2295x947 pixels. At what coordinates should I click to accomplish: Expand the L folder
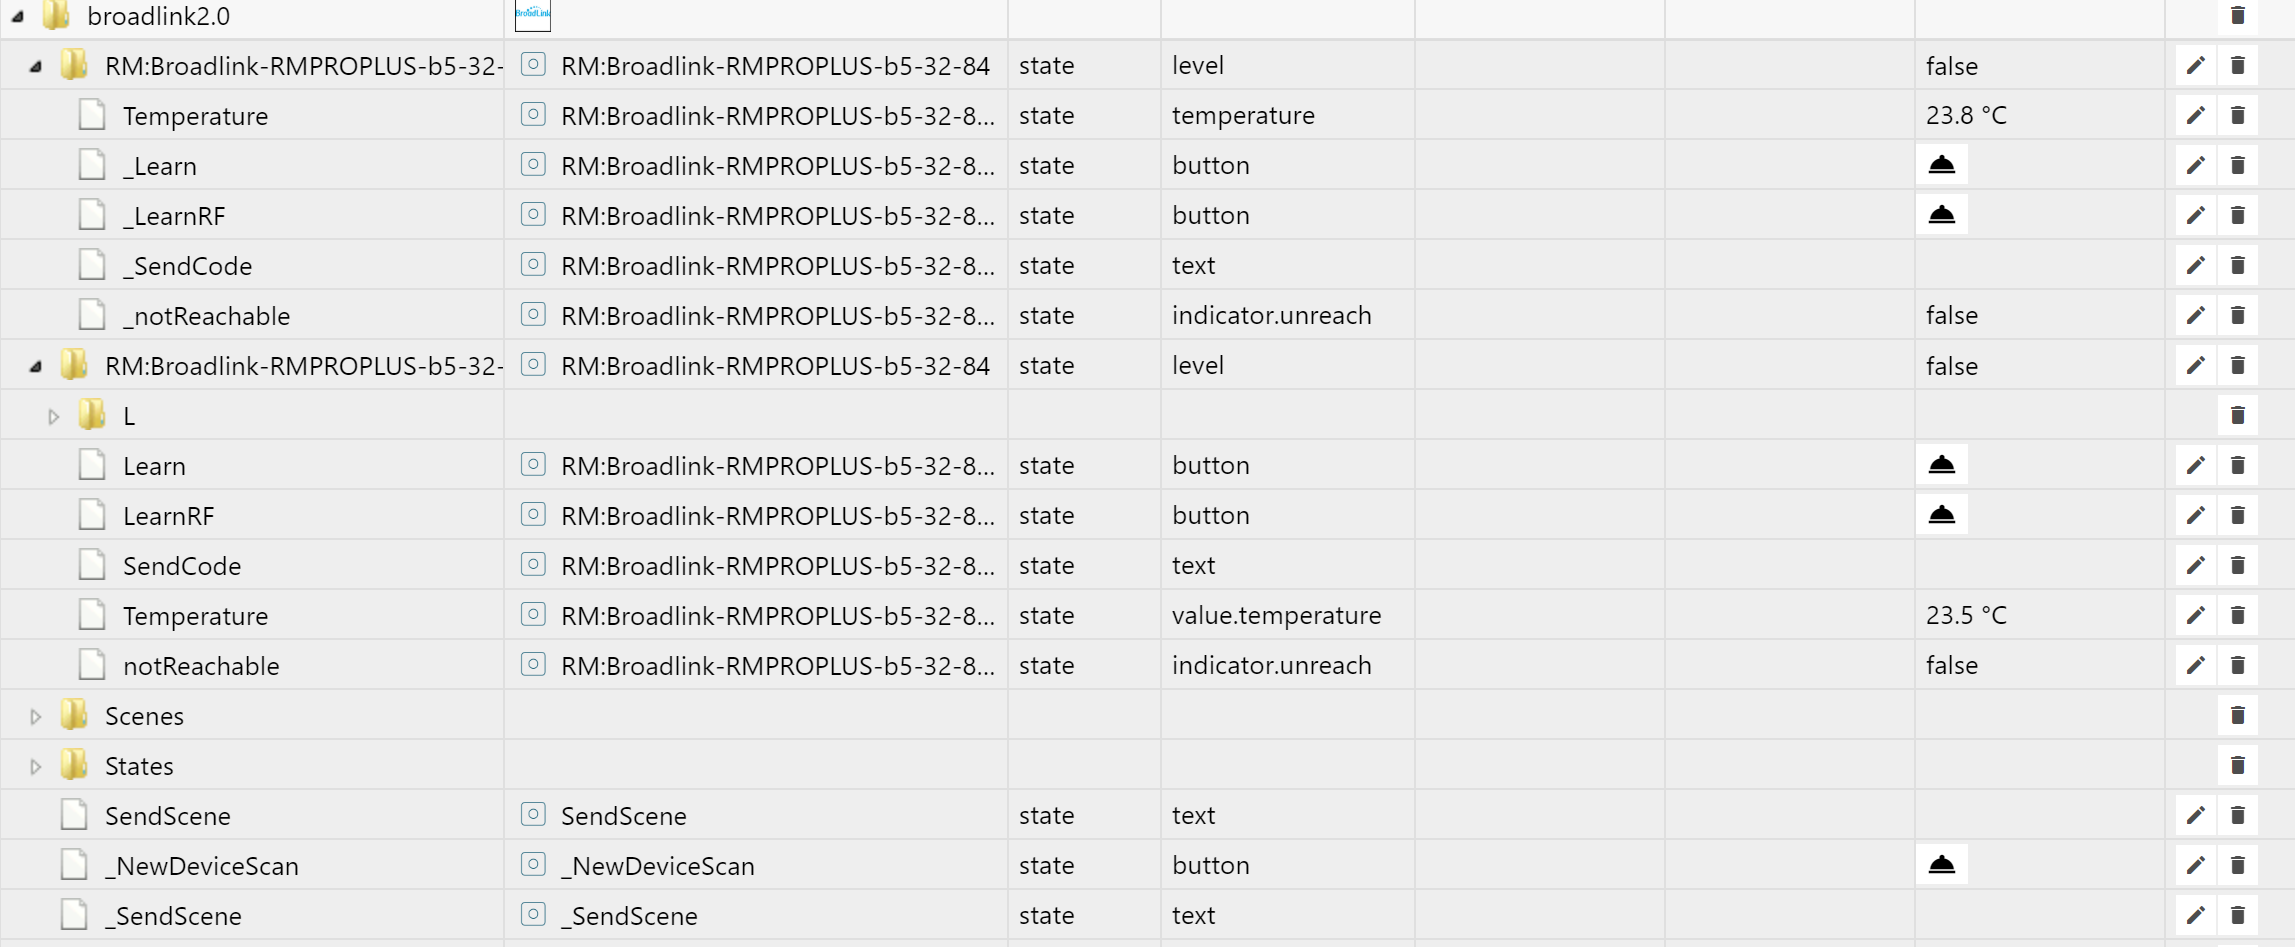pos(54,416)
